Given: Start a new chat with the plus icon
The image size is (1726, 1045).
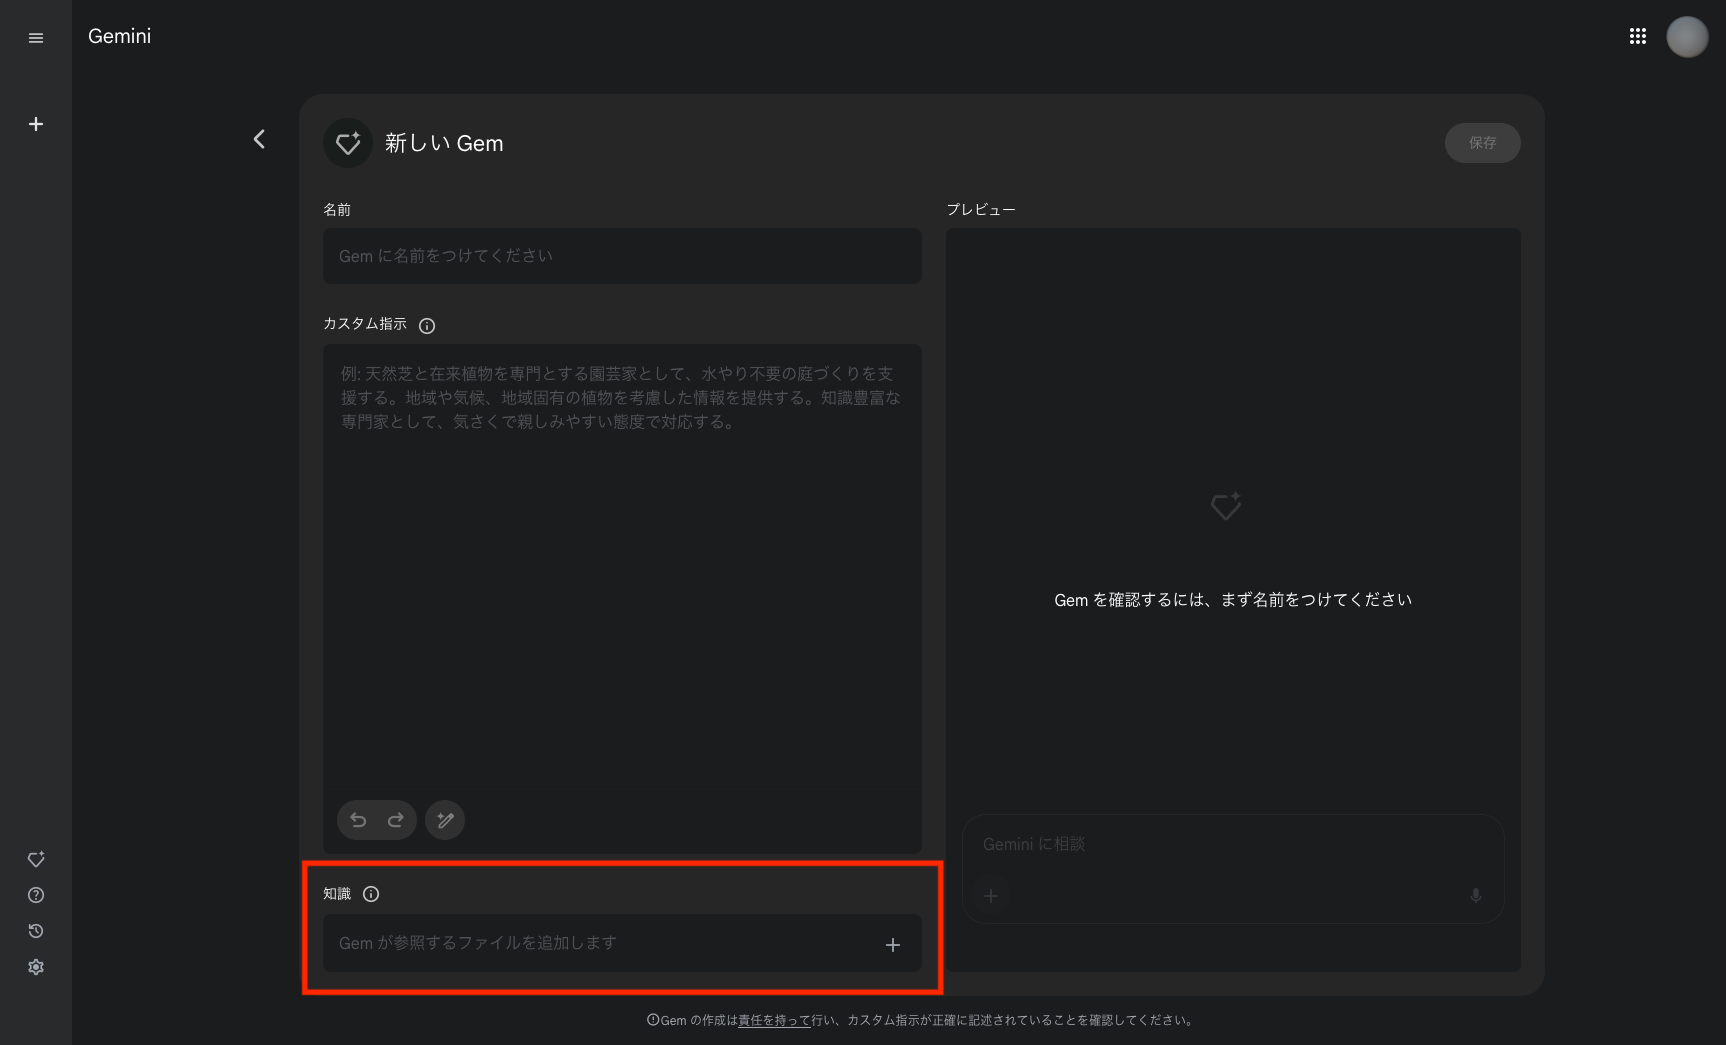Looking at the screenshot, I should tap(36, 123).
